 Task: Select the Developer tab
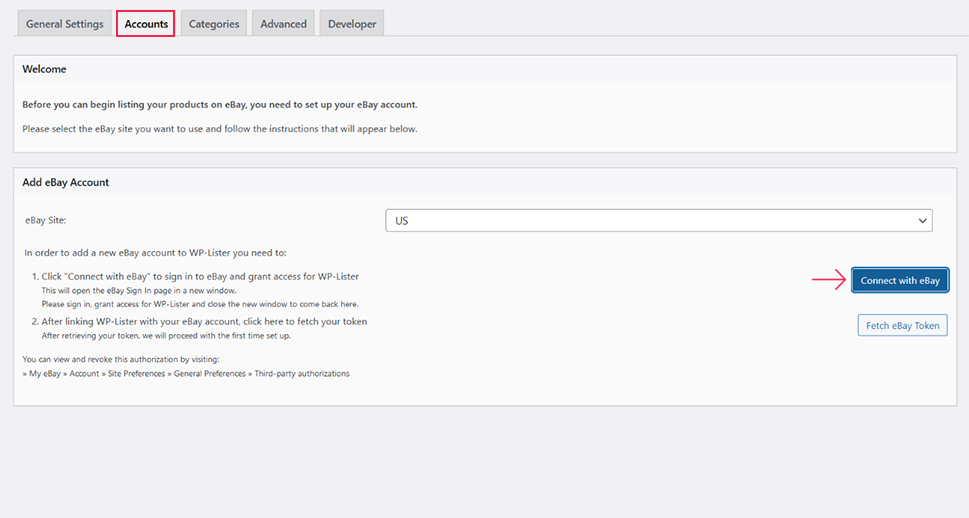click(x=352, y=23)
